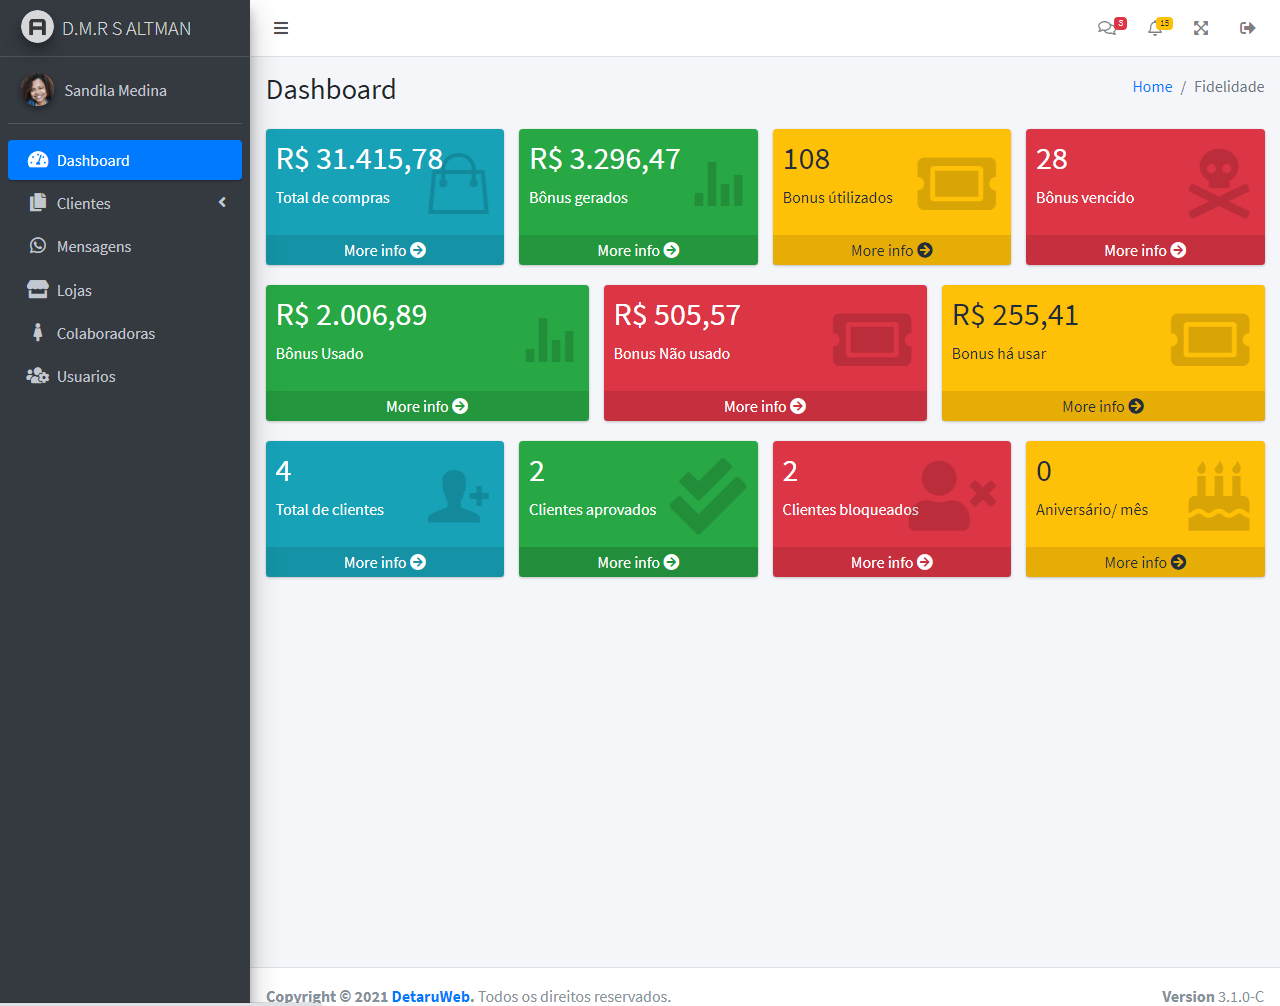Open More info for Bonus Não usado
Screen dimensions: 1280x1006
(765, 406)
